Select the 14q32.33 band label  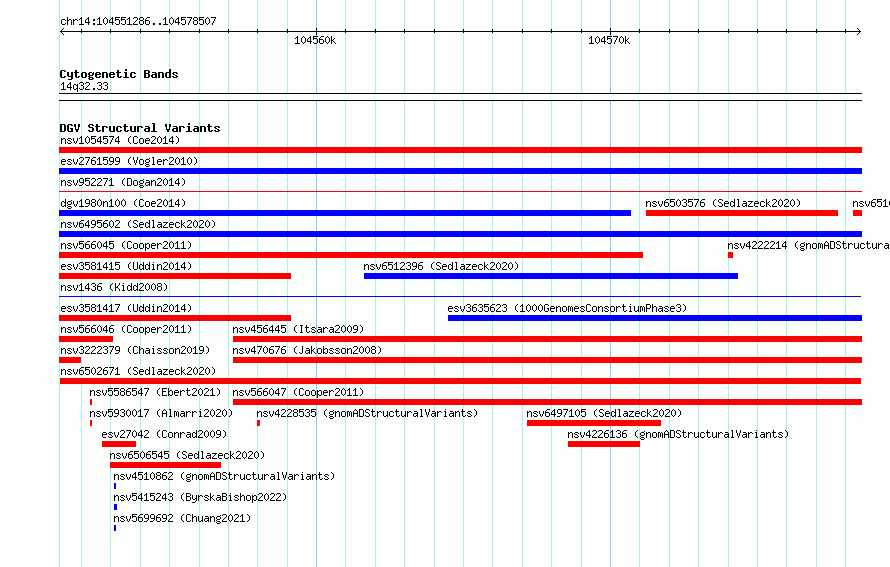tap(84, 86)
